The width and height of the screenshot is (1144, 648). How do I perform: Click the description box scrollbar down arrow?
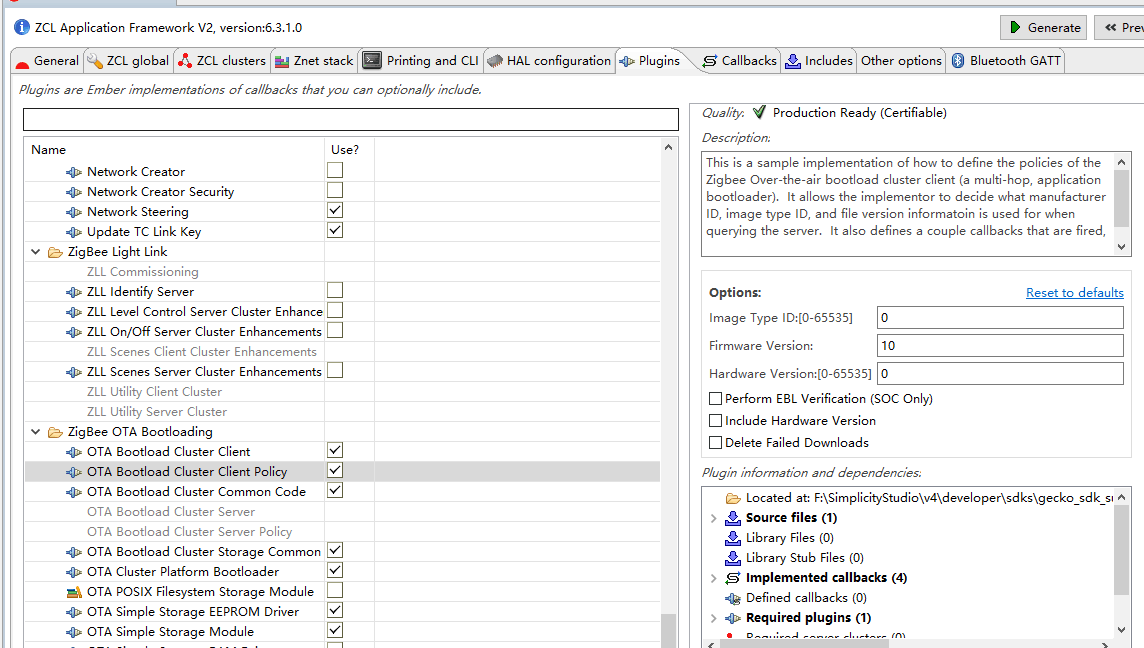pyautogui.click(x=1122, y=247)
